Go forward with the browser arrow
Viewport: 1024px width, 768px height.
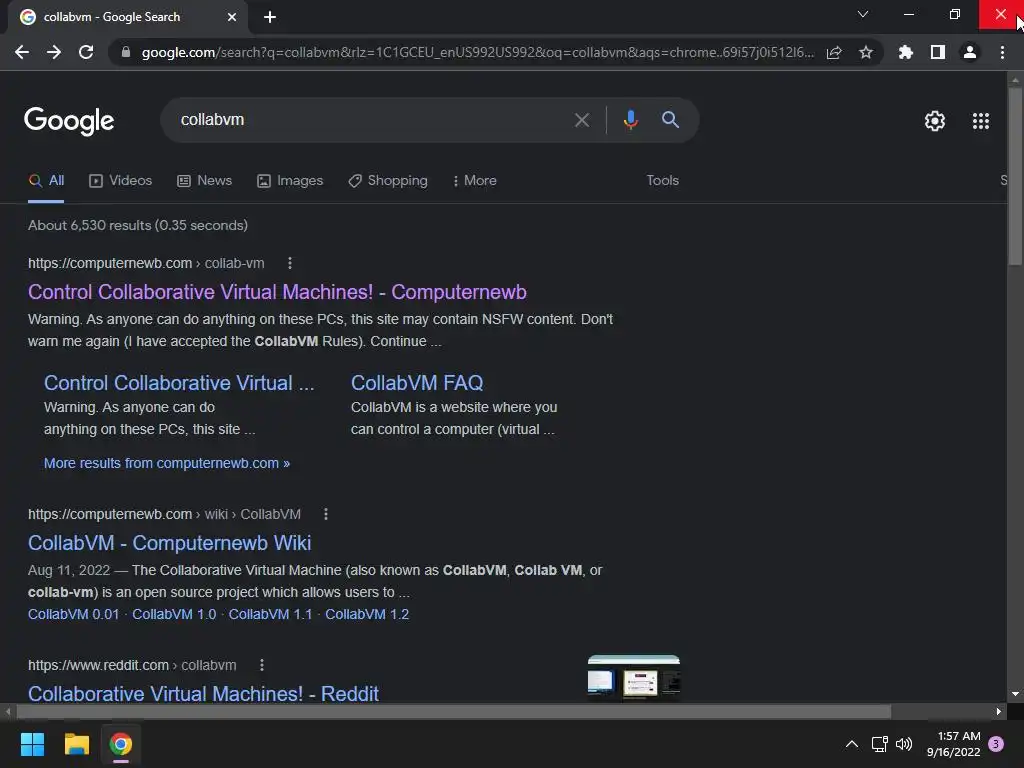pos(54,52)
